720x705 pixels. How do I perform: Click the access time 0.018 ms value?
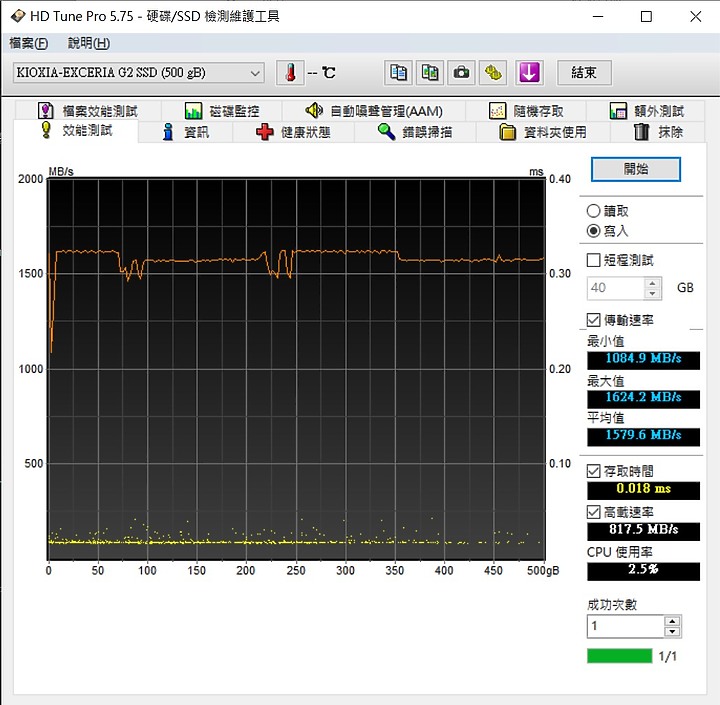pyautogui.click(x=643, y=490)
